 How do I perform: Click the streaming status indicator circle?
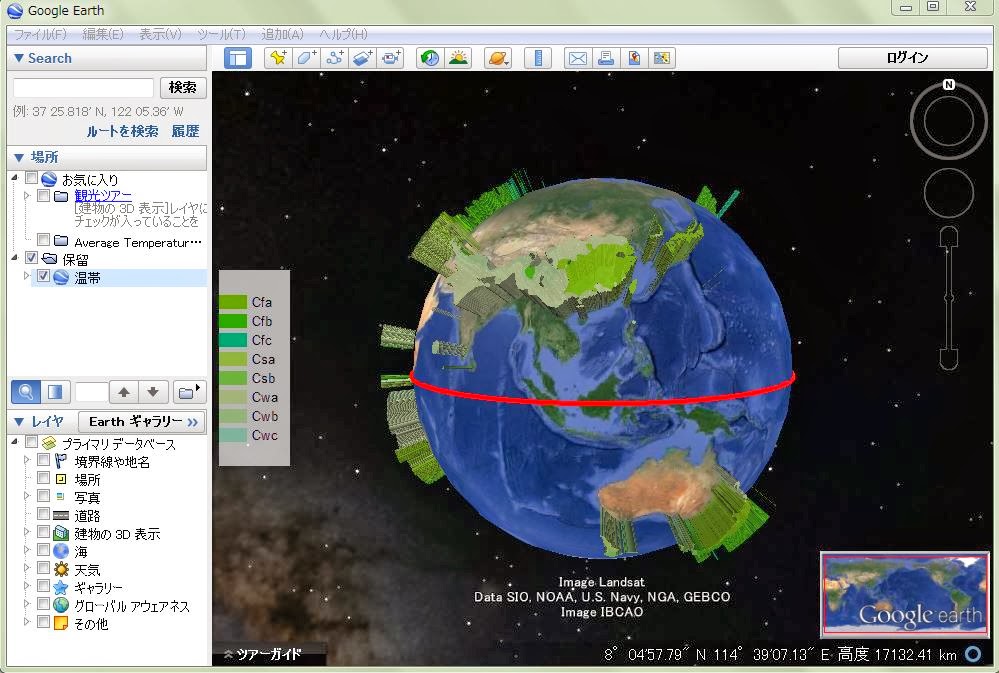[973, 654]
